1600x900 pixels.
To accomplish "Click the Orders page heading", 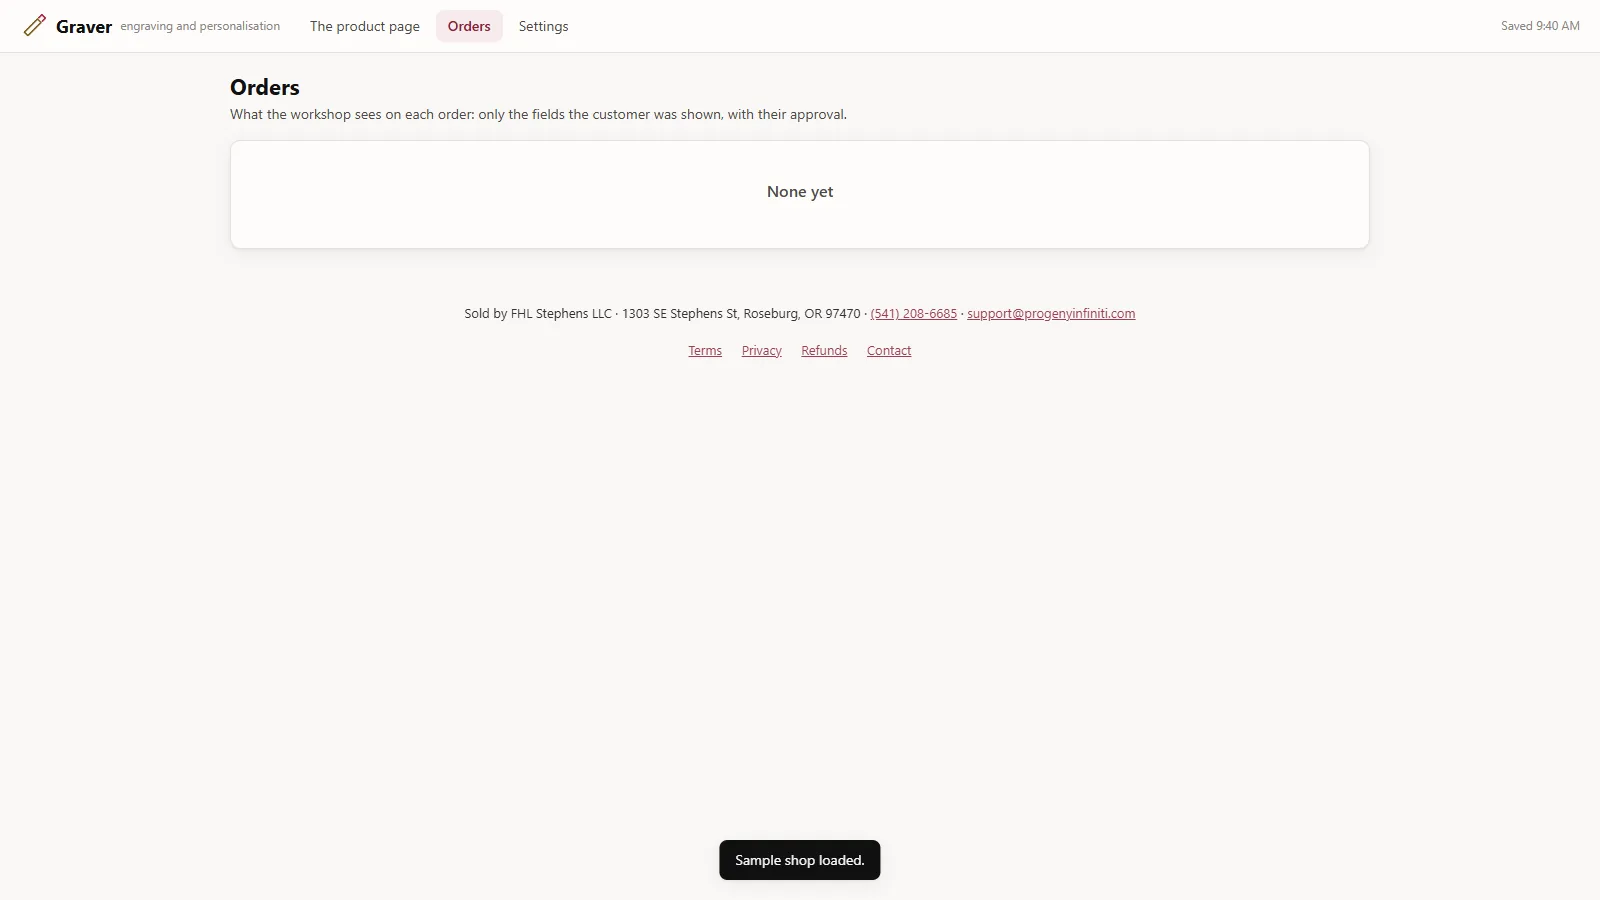I will pos(265,87).
